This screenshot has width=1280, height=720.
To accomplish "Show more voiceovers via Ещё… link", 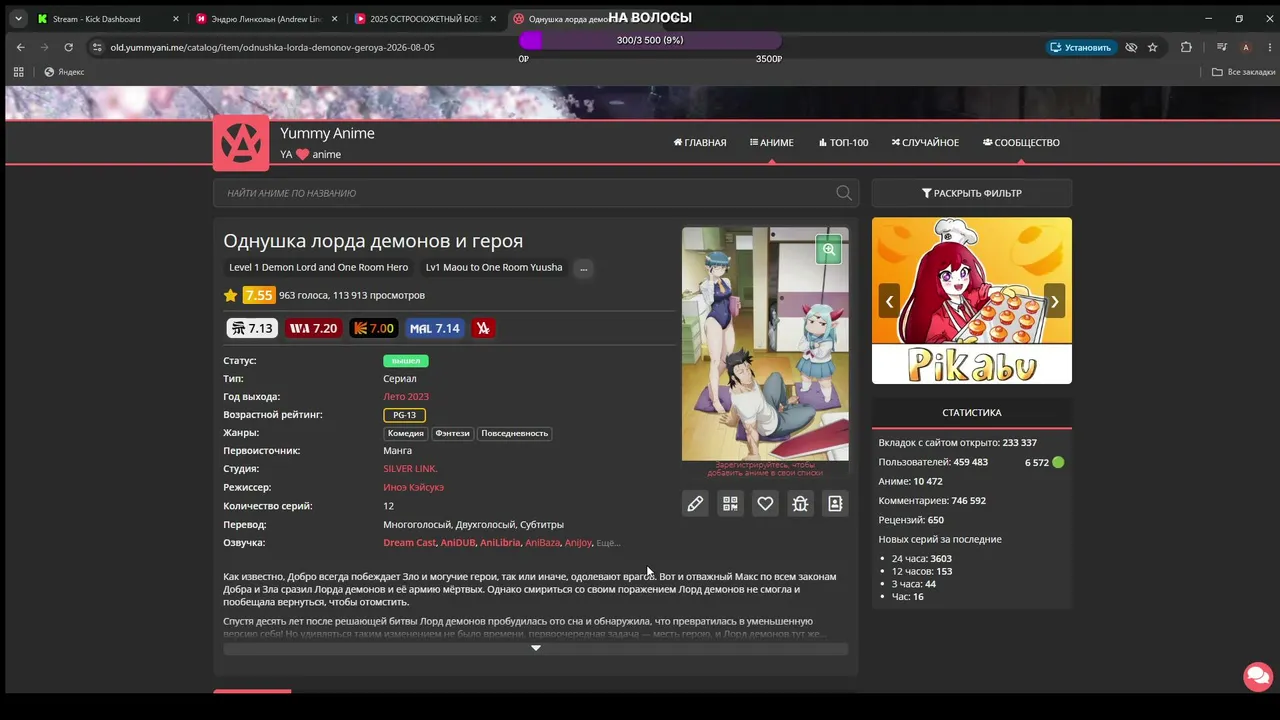I will [608, 543].
